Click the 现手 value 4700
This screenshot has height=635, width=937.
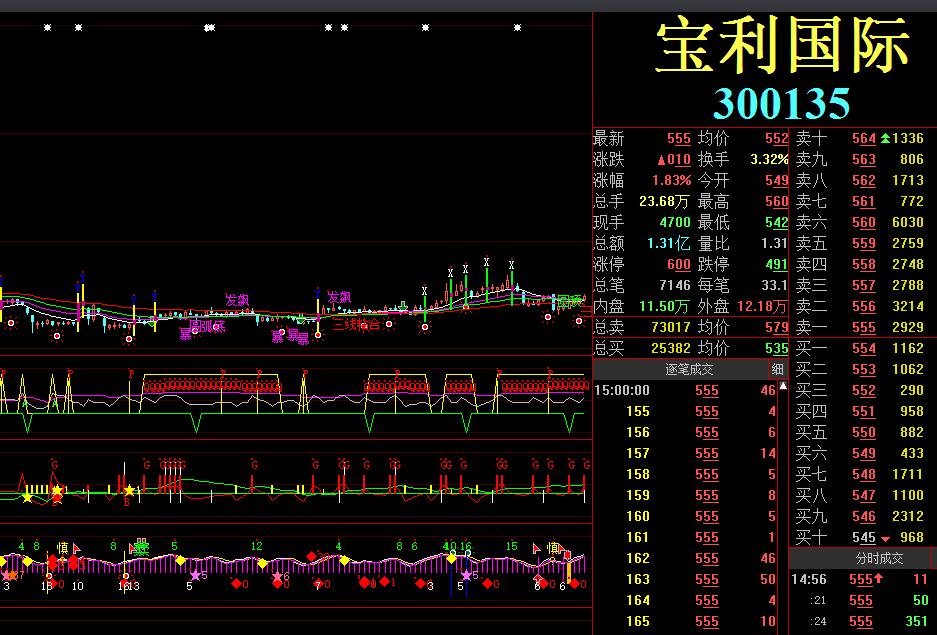(675, 222)
